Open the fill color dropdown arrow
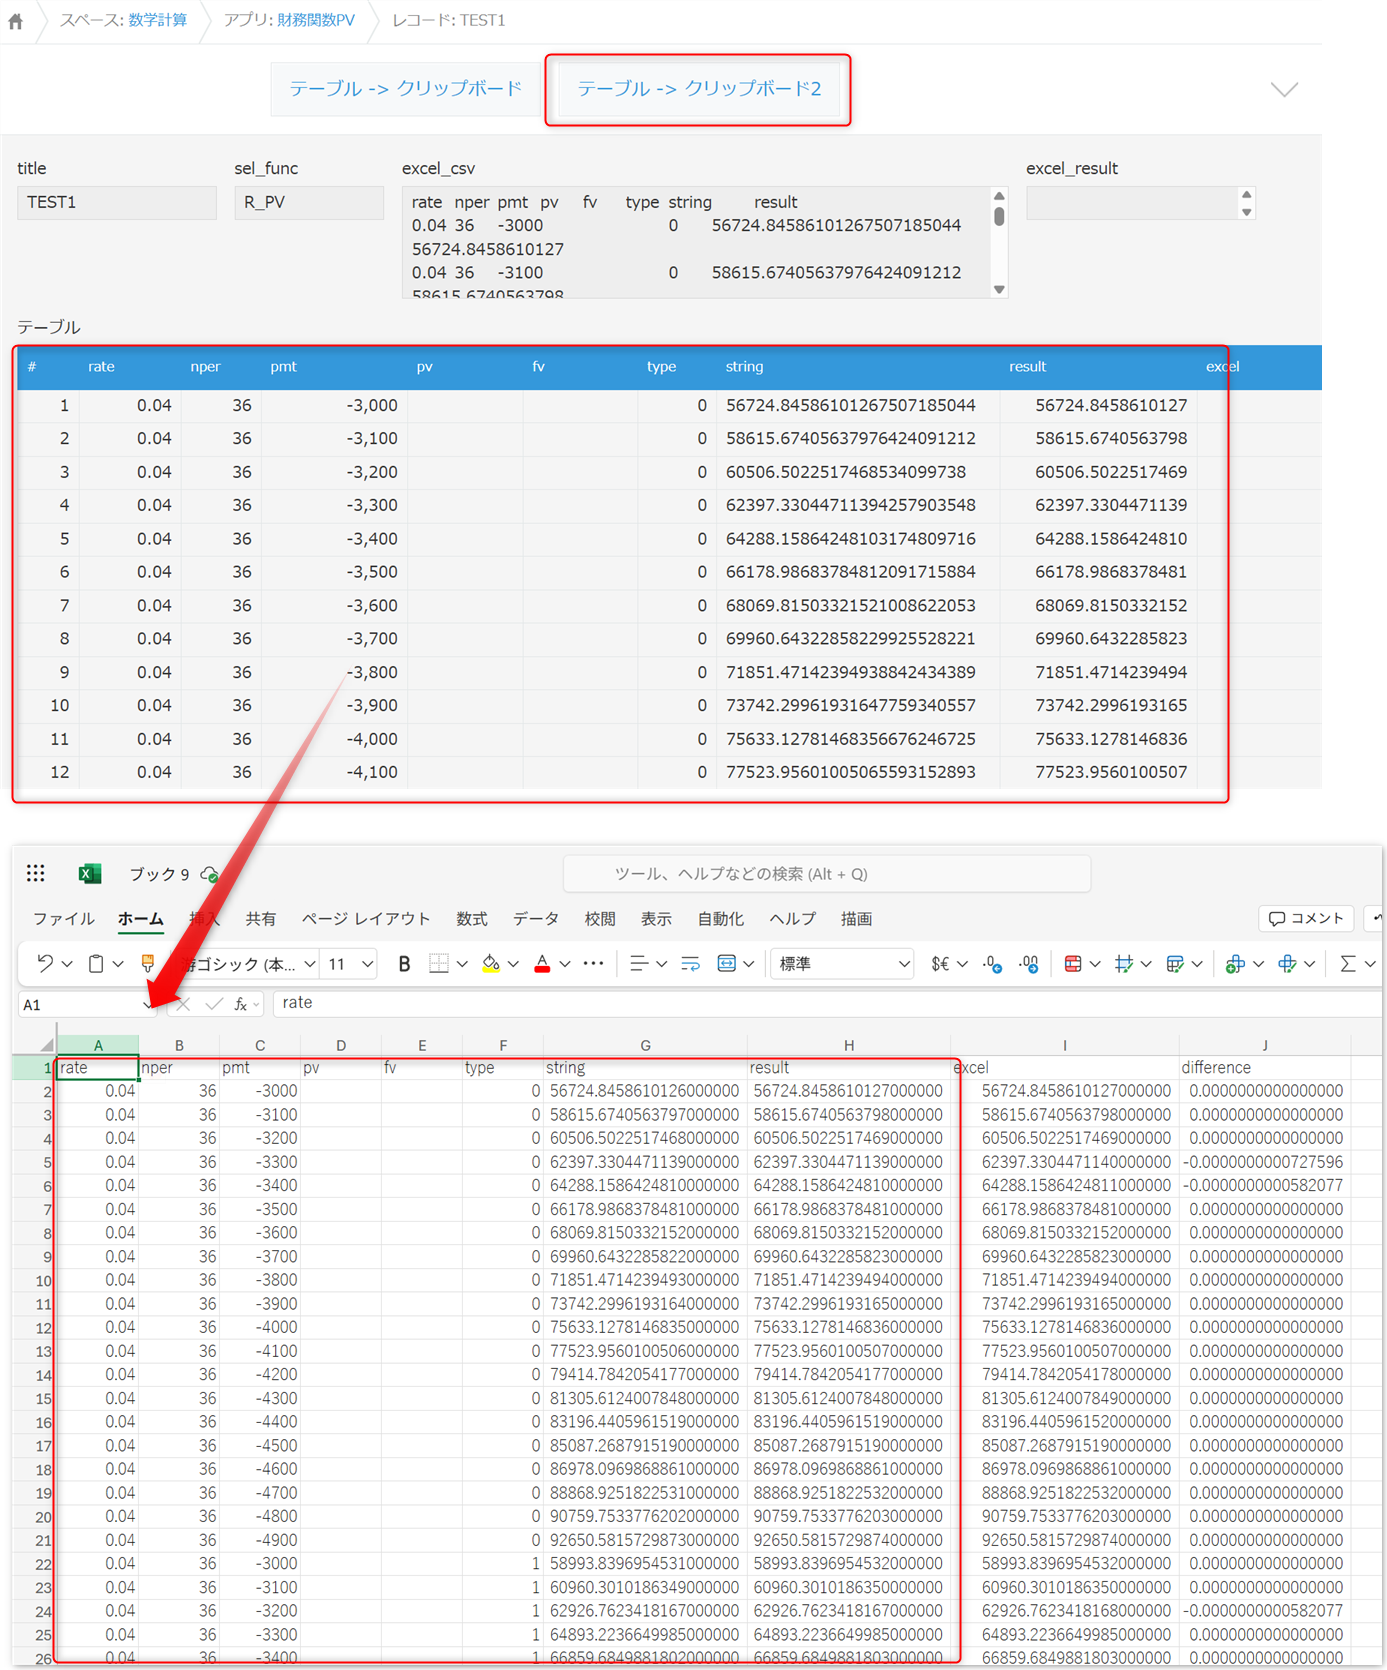 [x=513, y=964]
